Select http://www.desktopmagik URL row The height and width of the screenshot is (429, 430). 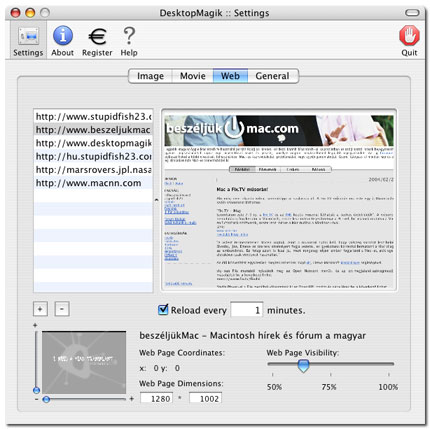pyautogui.click(x=93, y=143)
